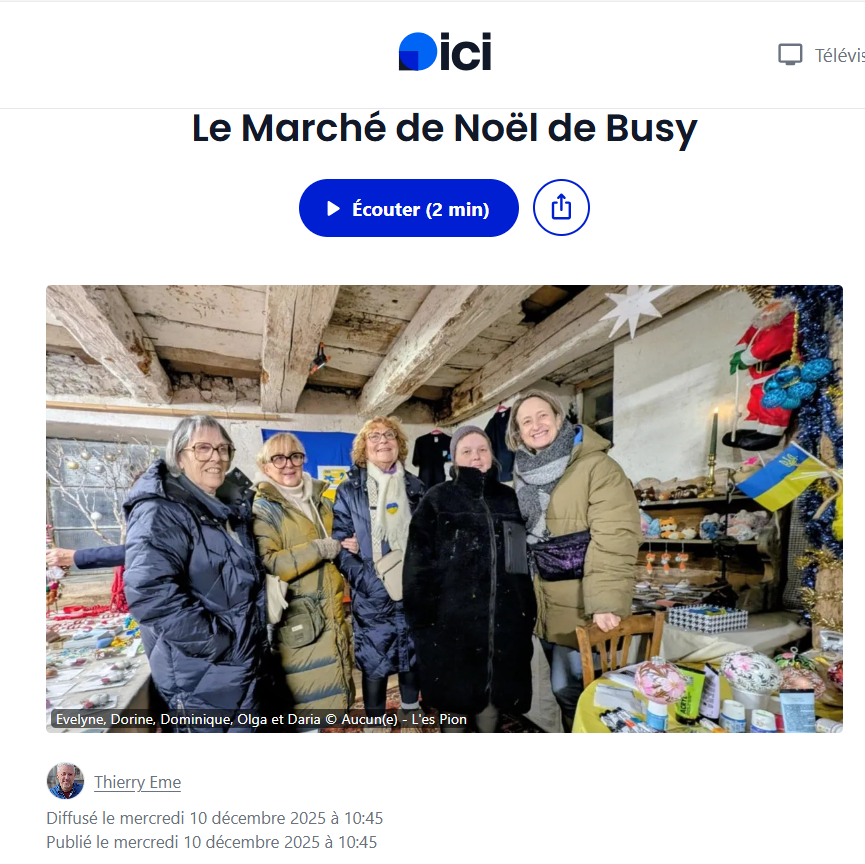Click Thierry Eme's round avatar photo

pos(65,781)
